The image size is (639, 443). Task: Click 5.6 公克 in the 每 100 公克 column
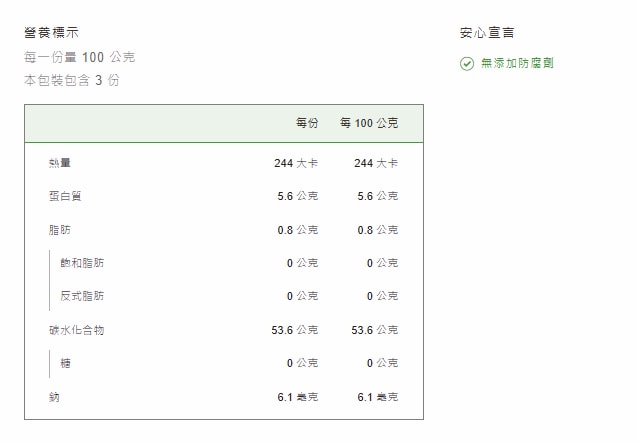(x=377, y=196)
